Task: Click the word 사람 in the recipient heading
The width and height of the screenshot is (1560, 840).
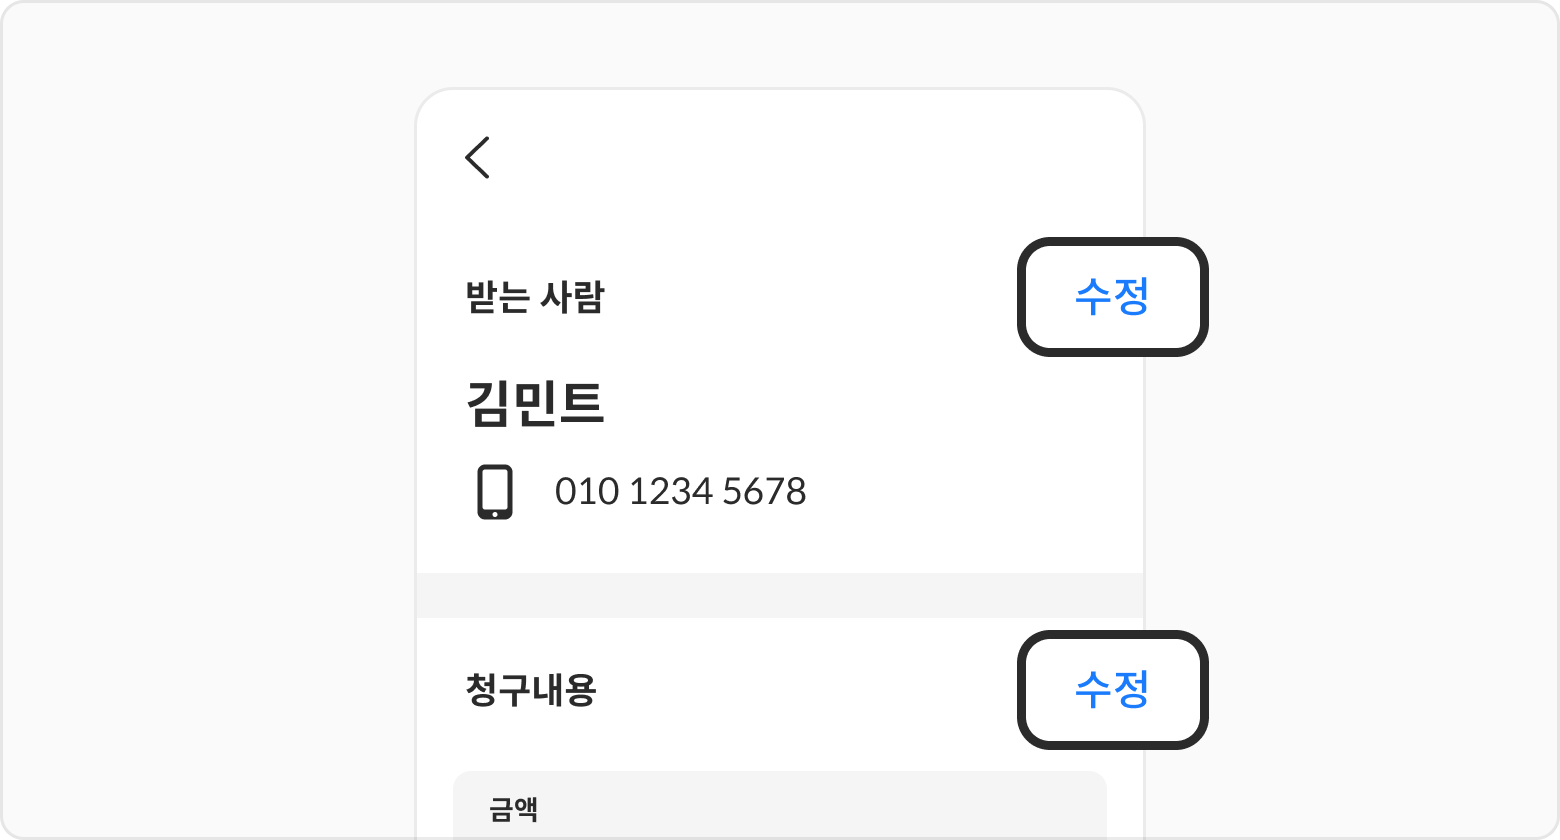Action: (571, 297)
